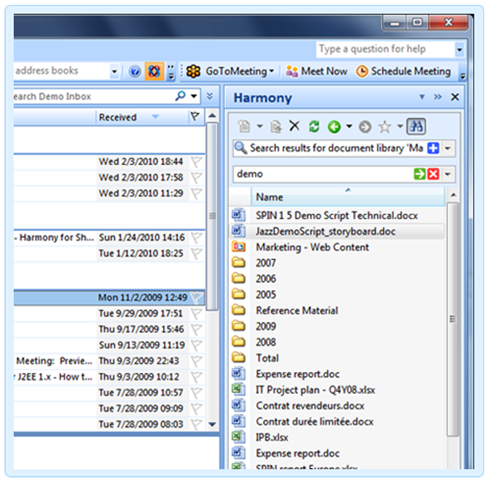Click the green refresh icon in Harmony
The width and height of the screenshot is (487, 480).
[x=314, y=127]
